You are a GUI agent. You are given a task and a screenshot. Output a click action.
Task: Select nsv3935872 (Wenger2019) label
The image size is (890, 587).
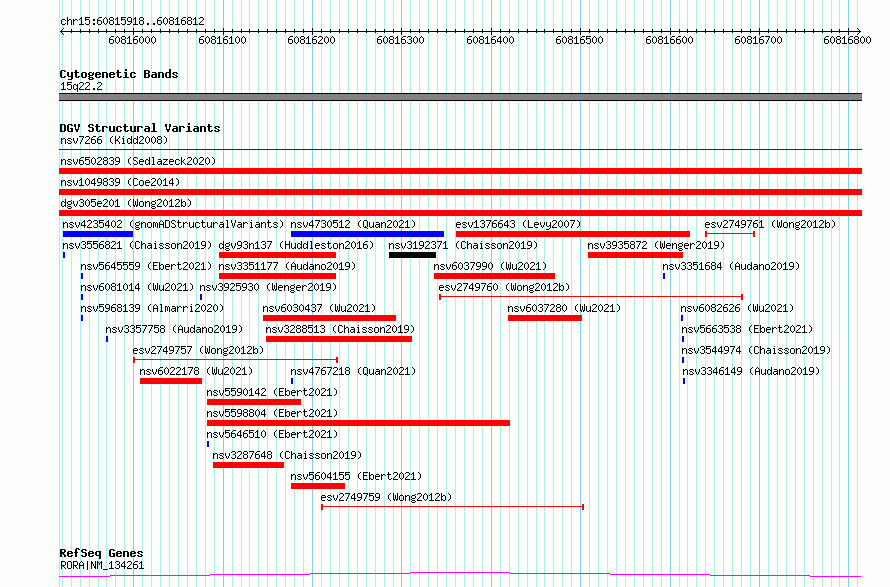click(656, 245)
